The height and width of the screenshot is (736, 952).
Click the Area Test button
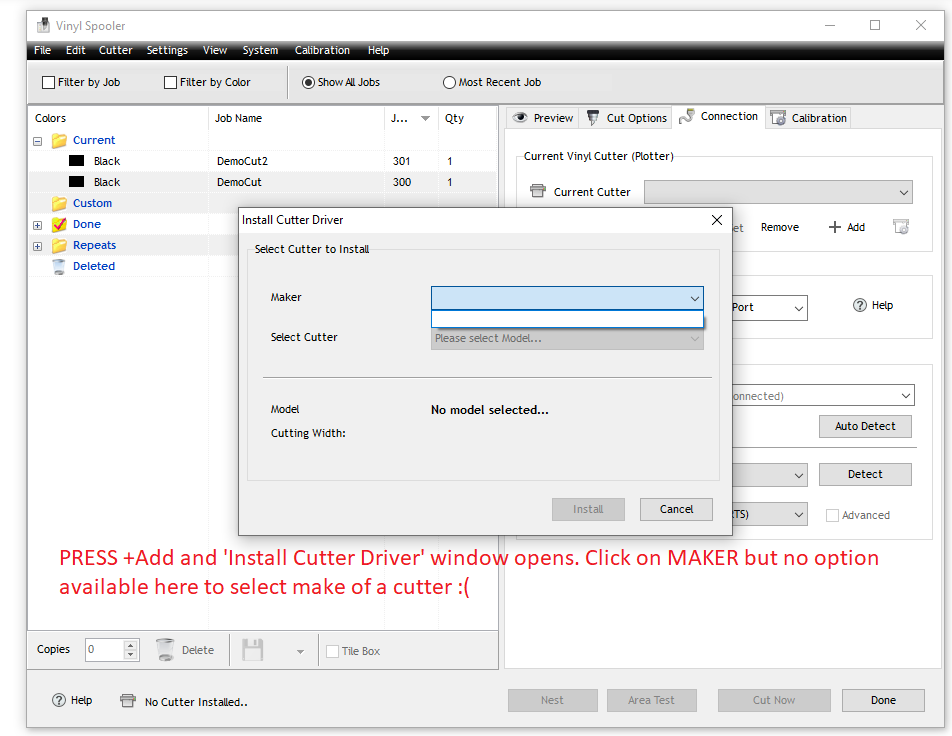pyautogui.click(x=651, y=700)
